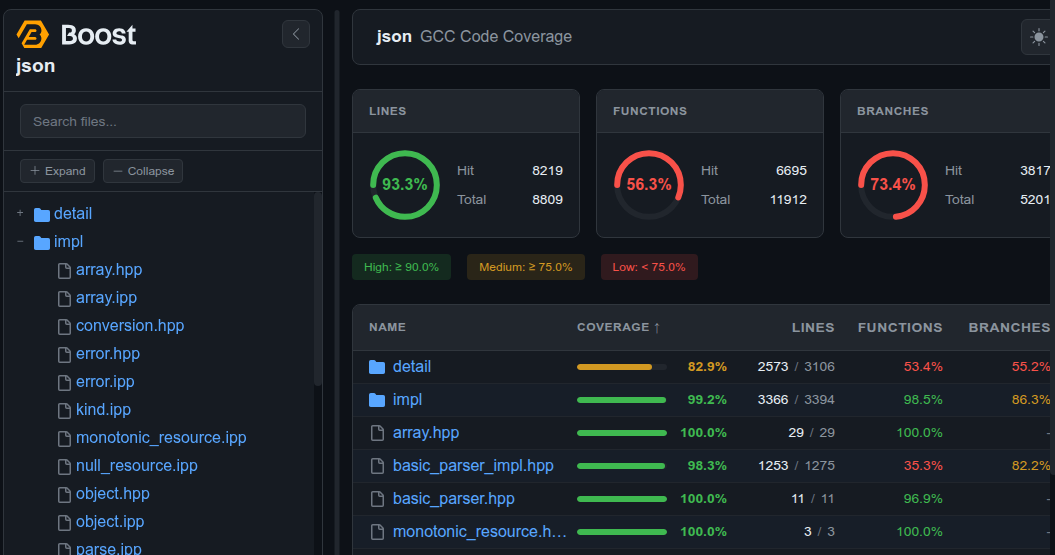The height and width of the screenshot is (555, 1055).
Task: Filter by Low < 75.0% legend
Action: 649,267
